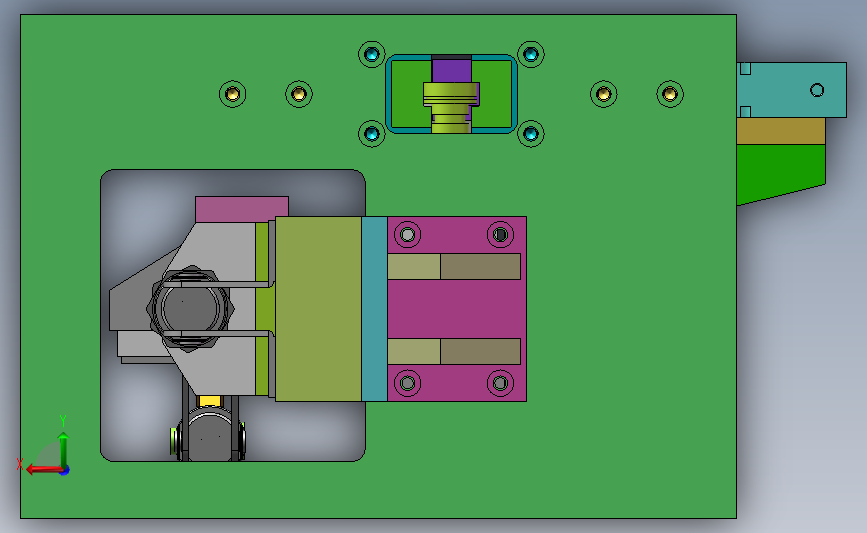Select the gold screw just right of the insert

604,94
